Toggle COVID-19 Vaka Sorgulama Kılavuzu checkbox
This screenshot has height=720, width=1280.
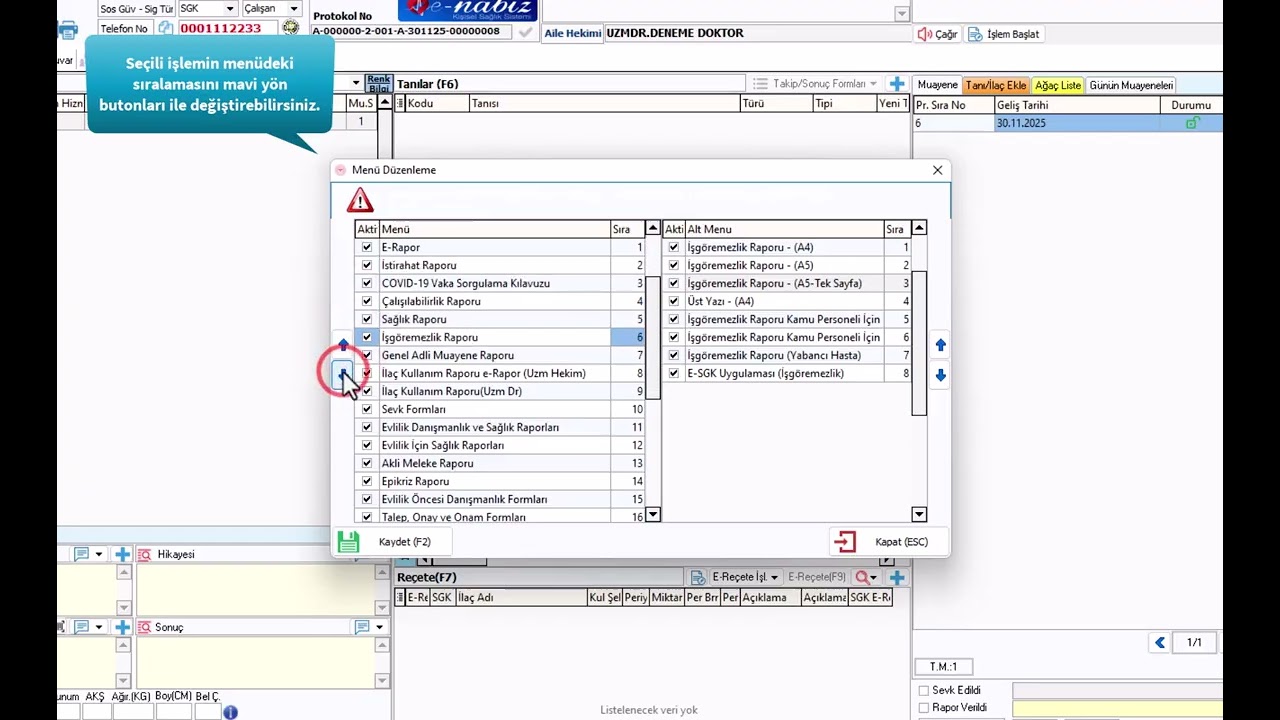point(367,283)
